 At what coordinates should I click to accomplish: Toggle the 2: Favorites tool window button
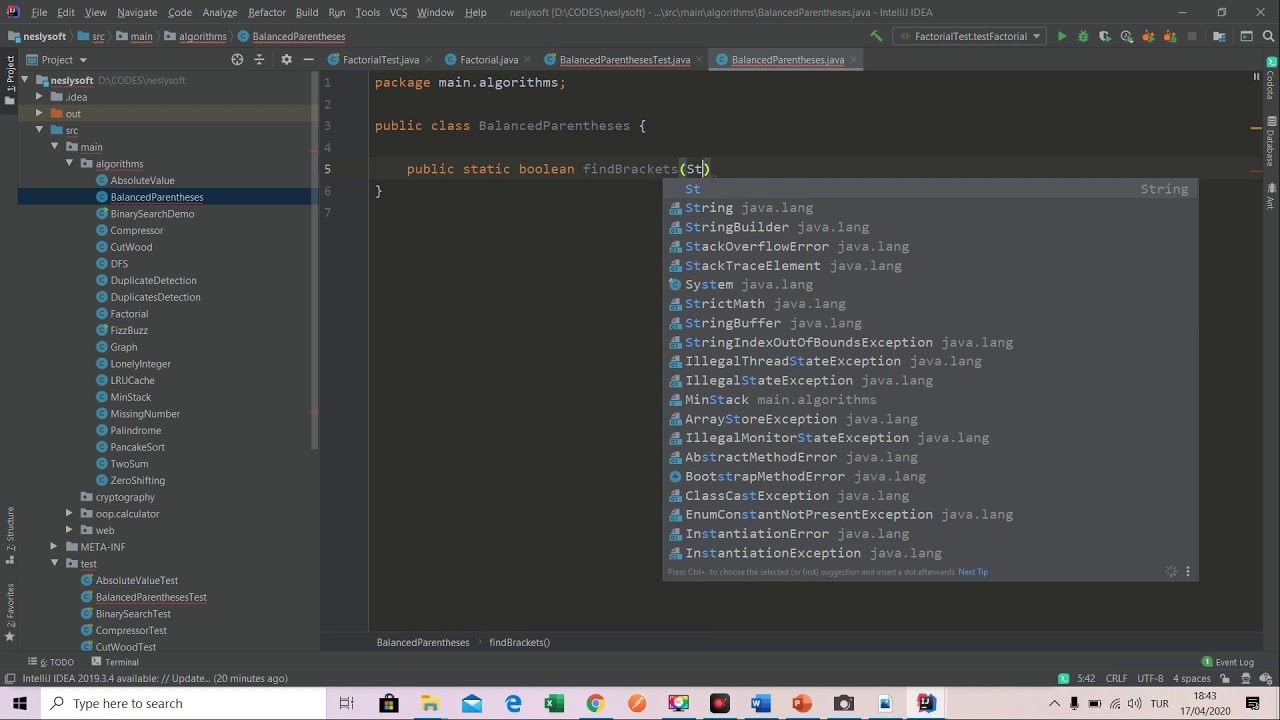(9, 613)
